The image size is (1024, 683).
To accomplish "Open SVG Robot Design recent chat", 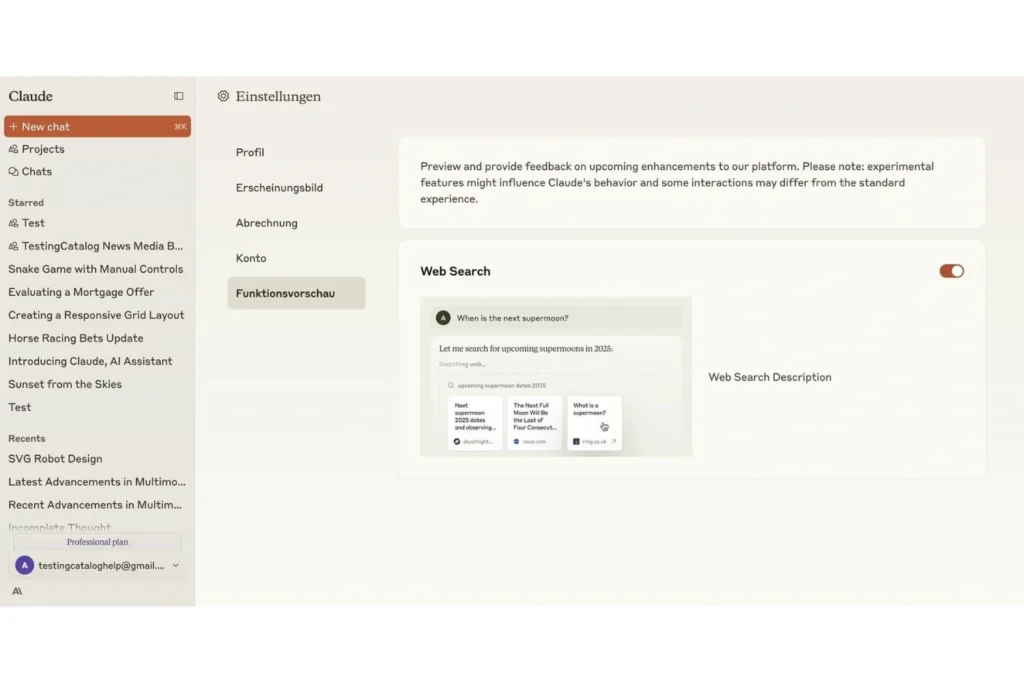I will point(55,459).
